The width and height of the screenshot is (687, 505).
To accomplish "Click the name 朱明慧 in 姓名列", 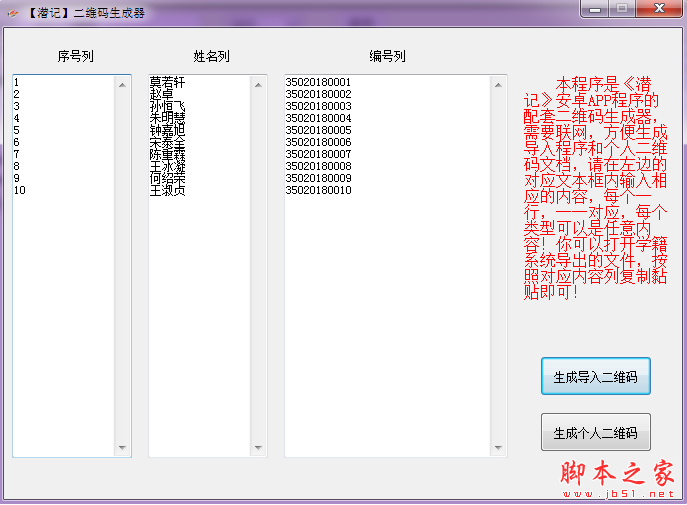I will (167, 118).
